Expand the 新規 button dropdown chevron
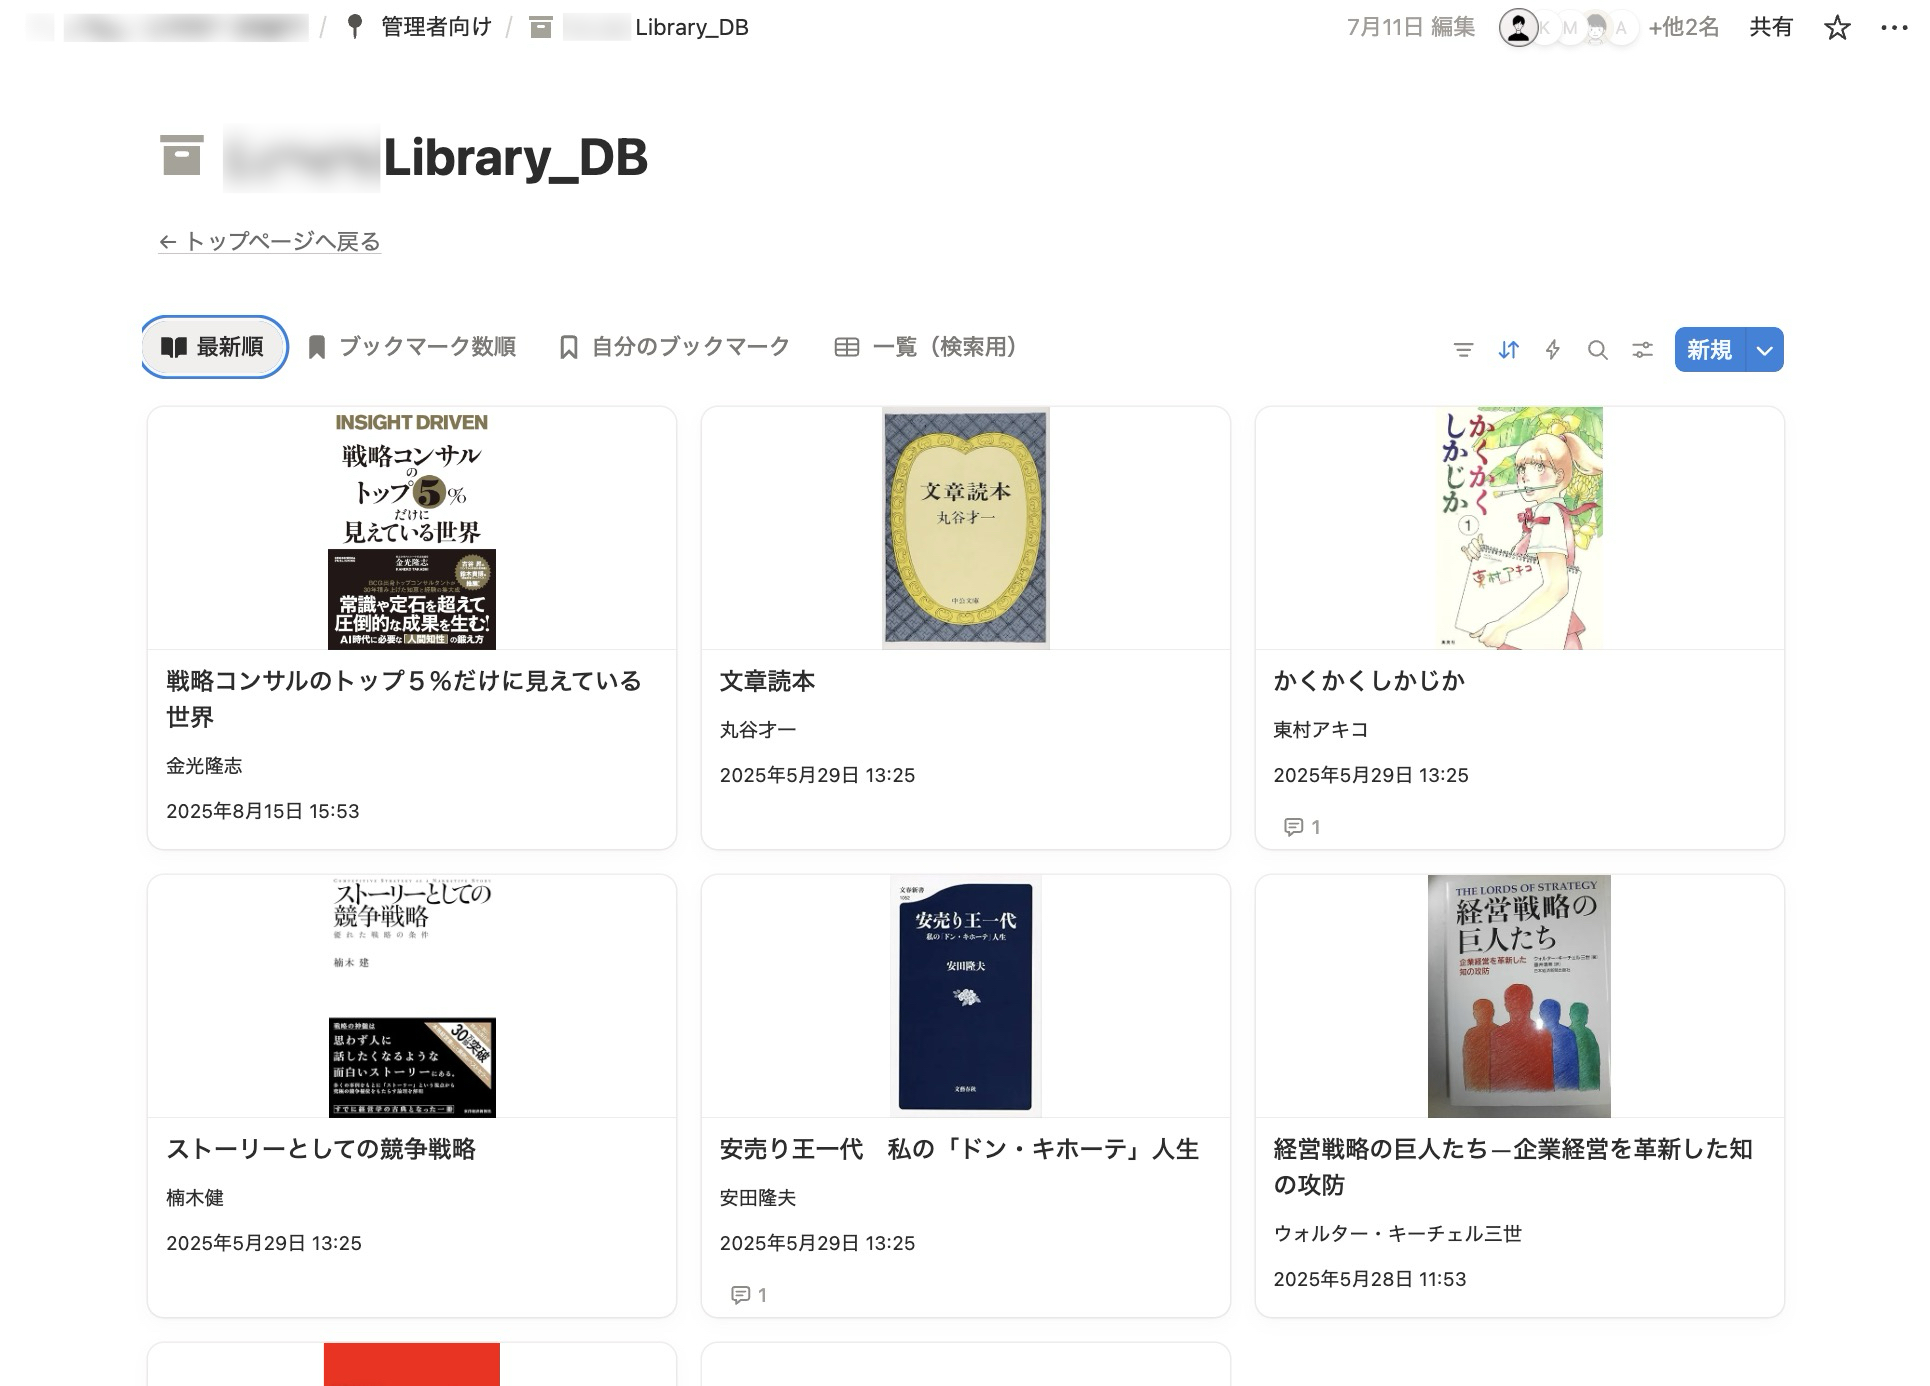 [1765, 350]
